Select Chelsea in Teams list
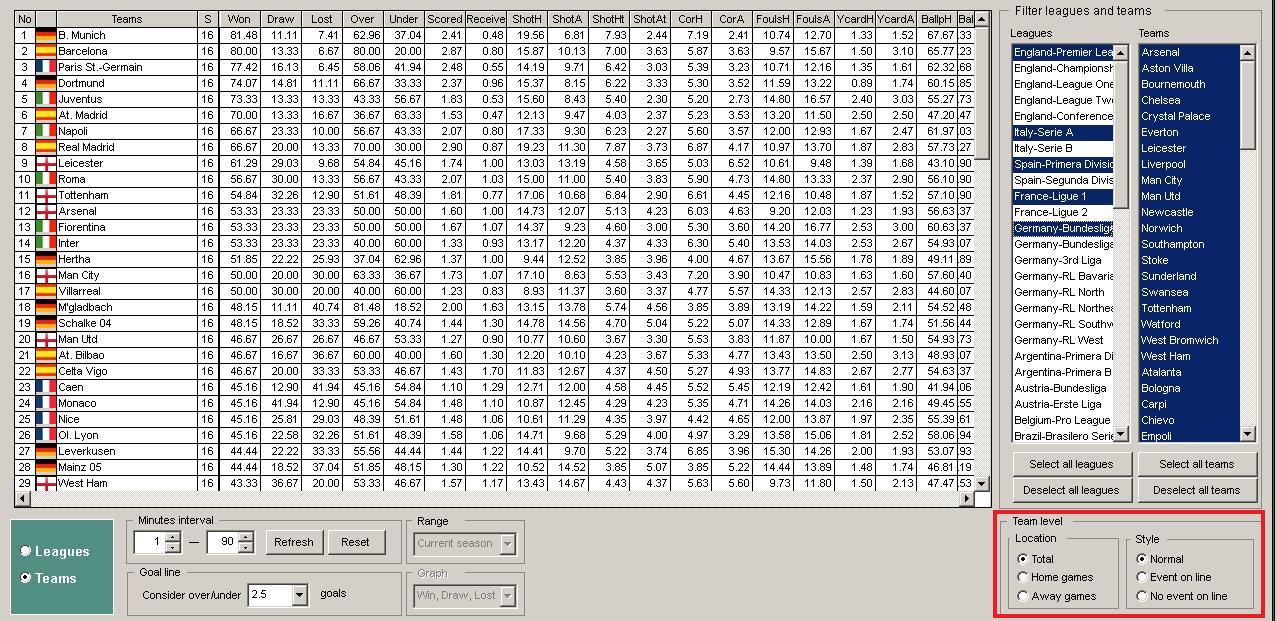The image size is (1277, 621). click(x=1189, y=100)
